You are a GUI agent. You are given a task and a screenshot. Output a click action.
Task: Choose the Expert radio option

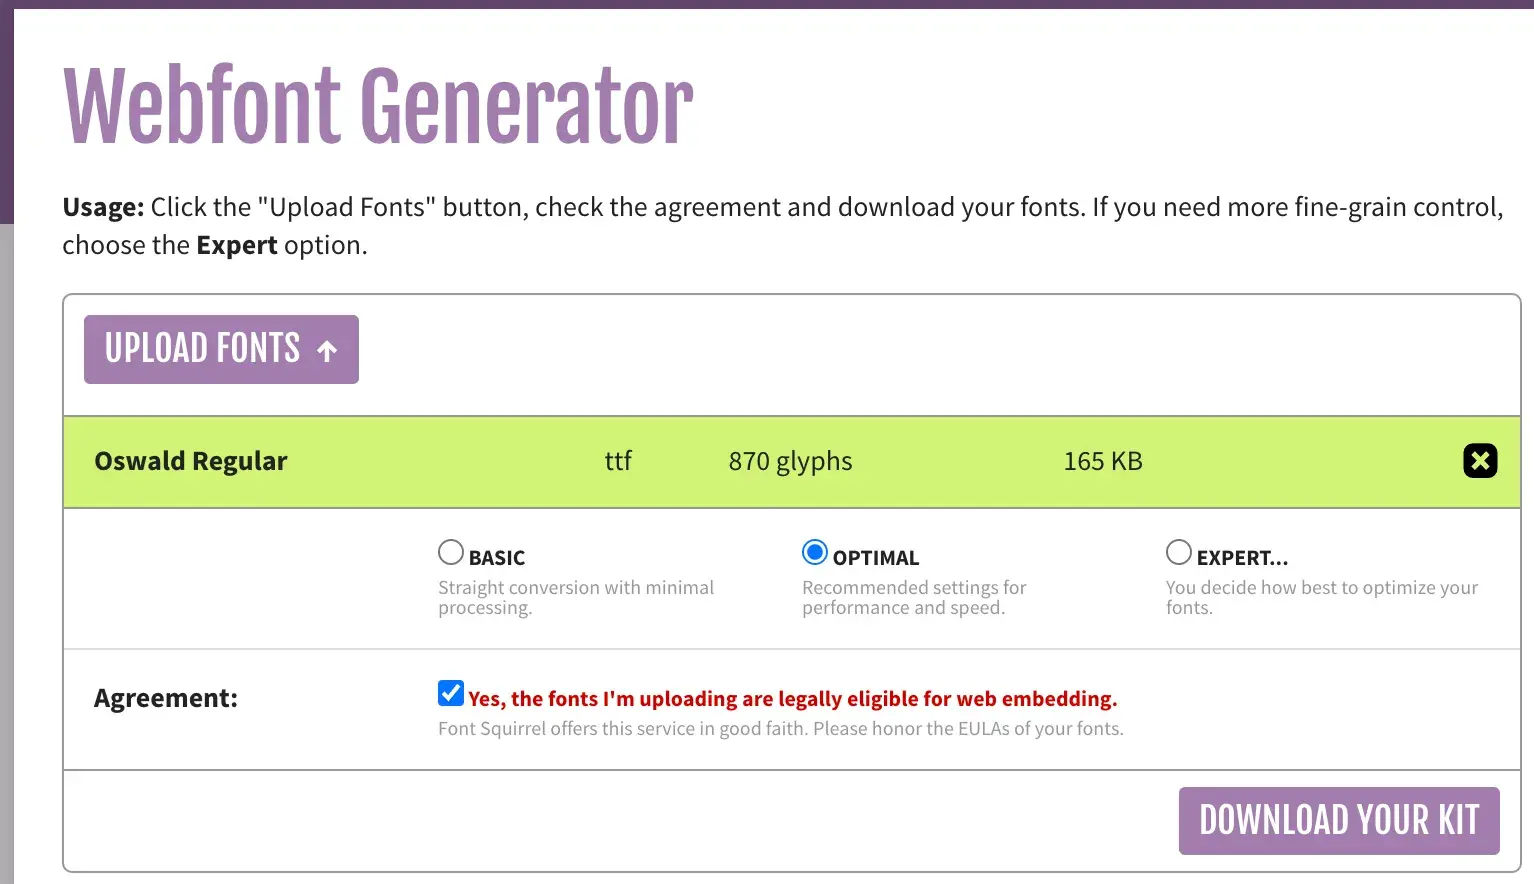click(x=1179, y=552)
